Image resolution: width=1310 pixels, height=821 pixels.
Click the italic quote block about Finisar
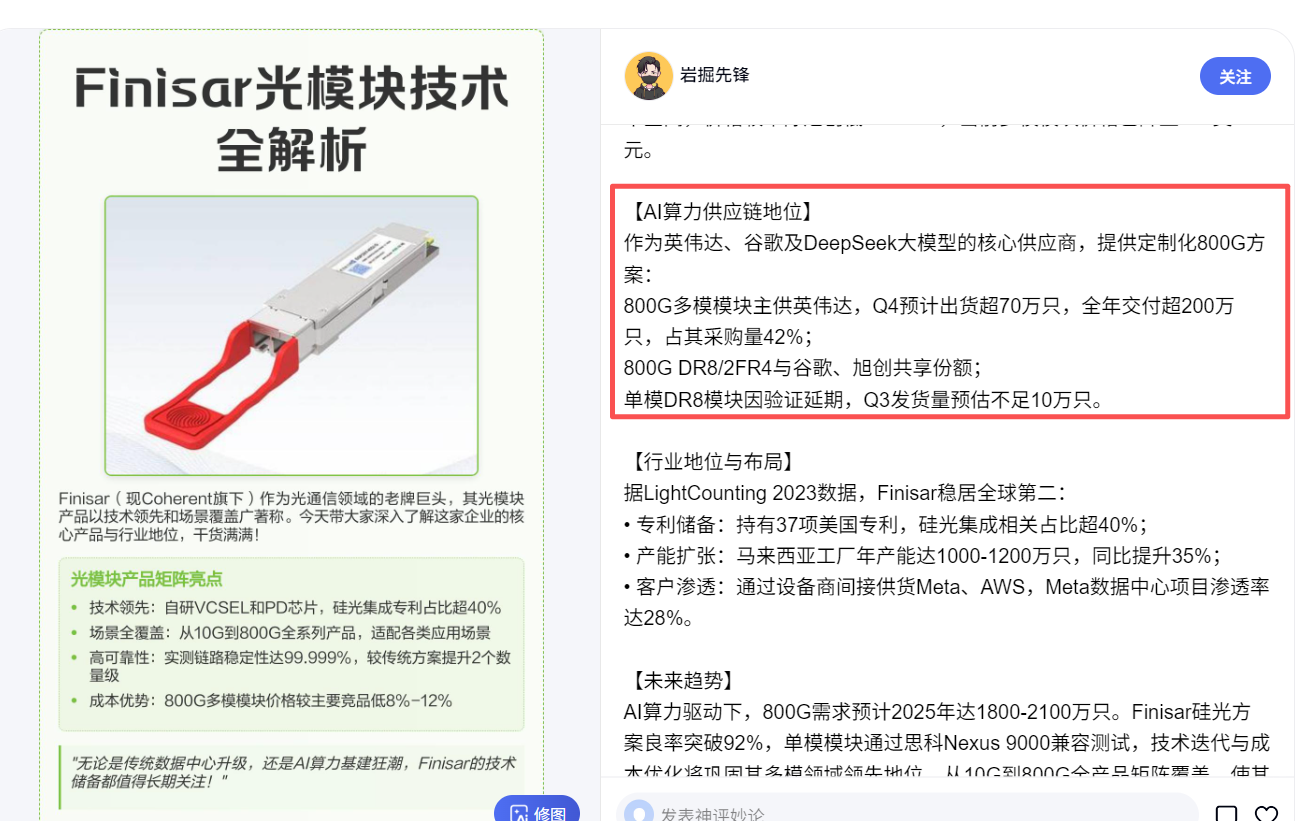(291, 771)
